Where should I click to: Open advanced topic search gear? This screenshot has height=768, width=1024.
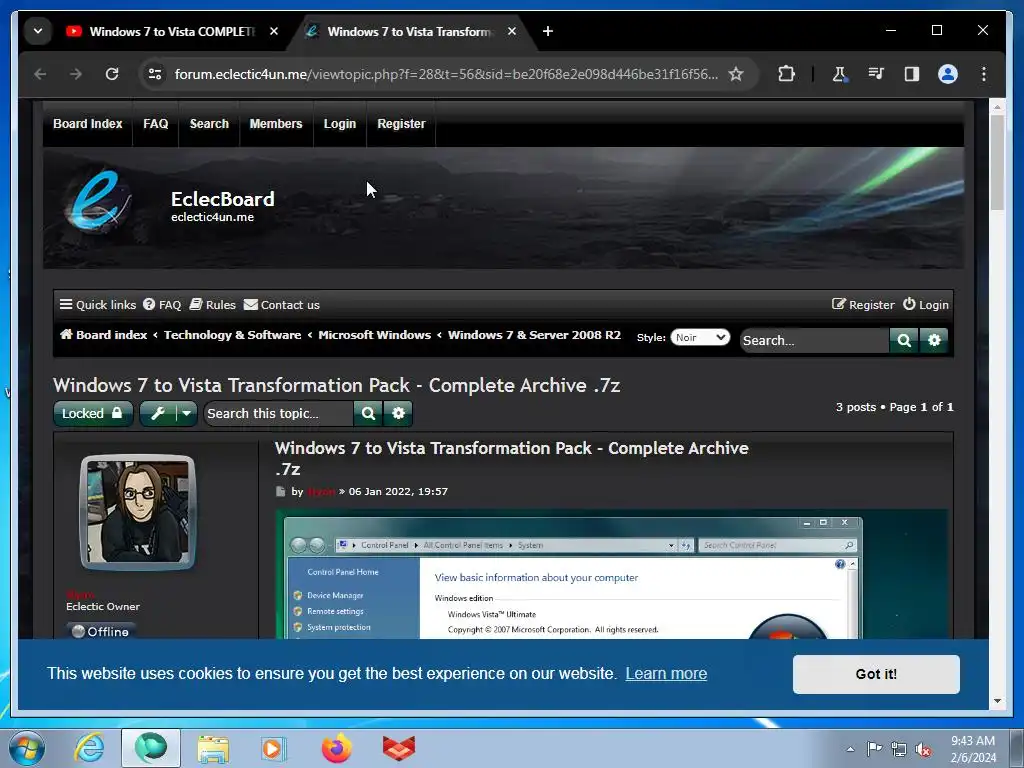[398, 413]
